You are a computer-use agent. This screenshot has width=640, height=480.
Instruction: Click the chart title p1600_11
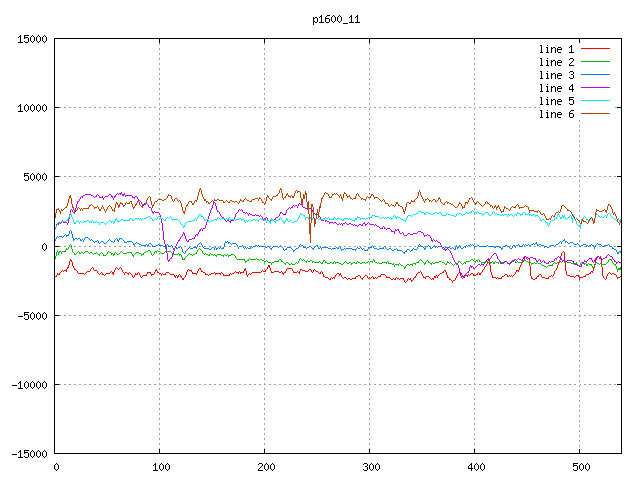335,18
